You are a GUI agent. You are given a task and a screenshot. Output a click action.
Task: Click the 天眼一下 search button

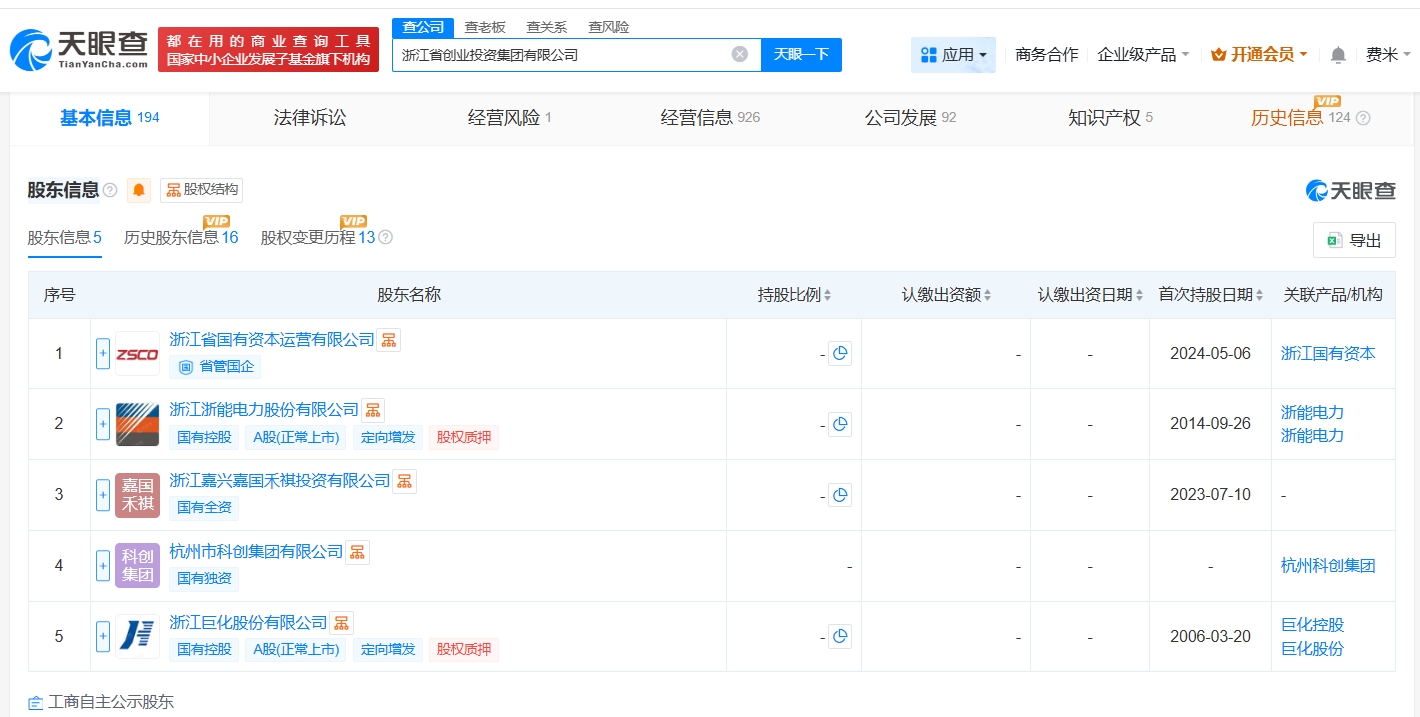[801, 55]
